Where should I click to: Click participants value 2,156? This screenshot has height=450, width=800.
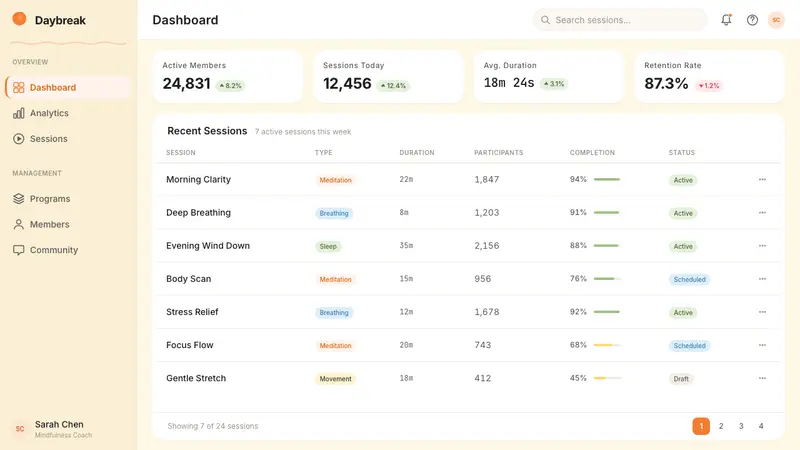point(487,246)
